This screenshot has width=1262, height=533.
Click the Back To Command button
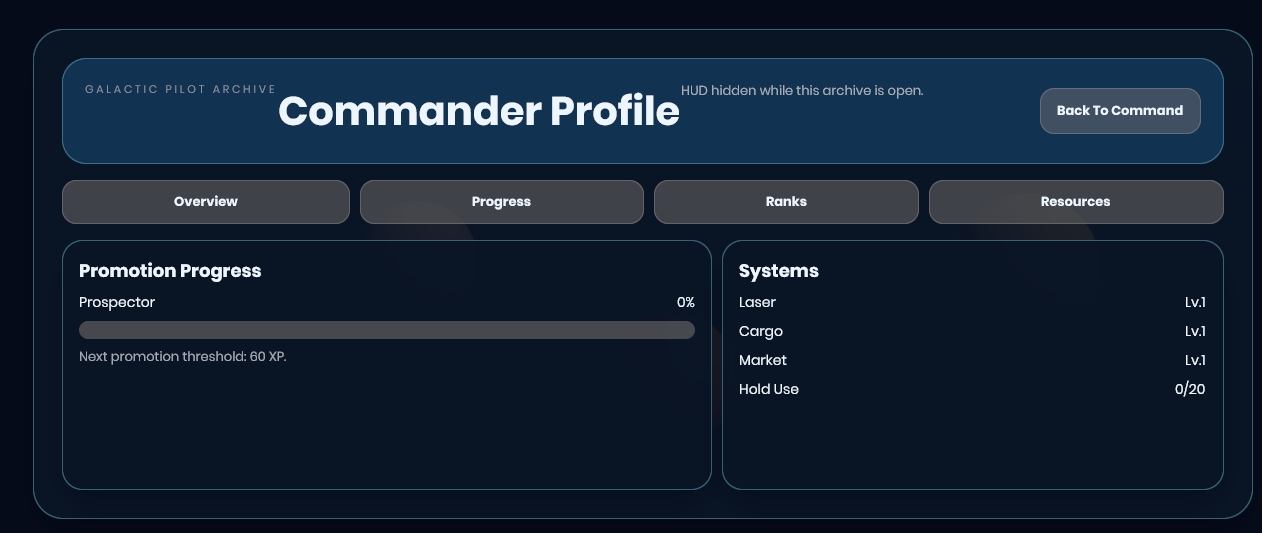(x=1119, y=111)
